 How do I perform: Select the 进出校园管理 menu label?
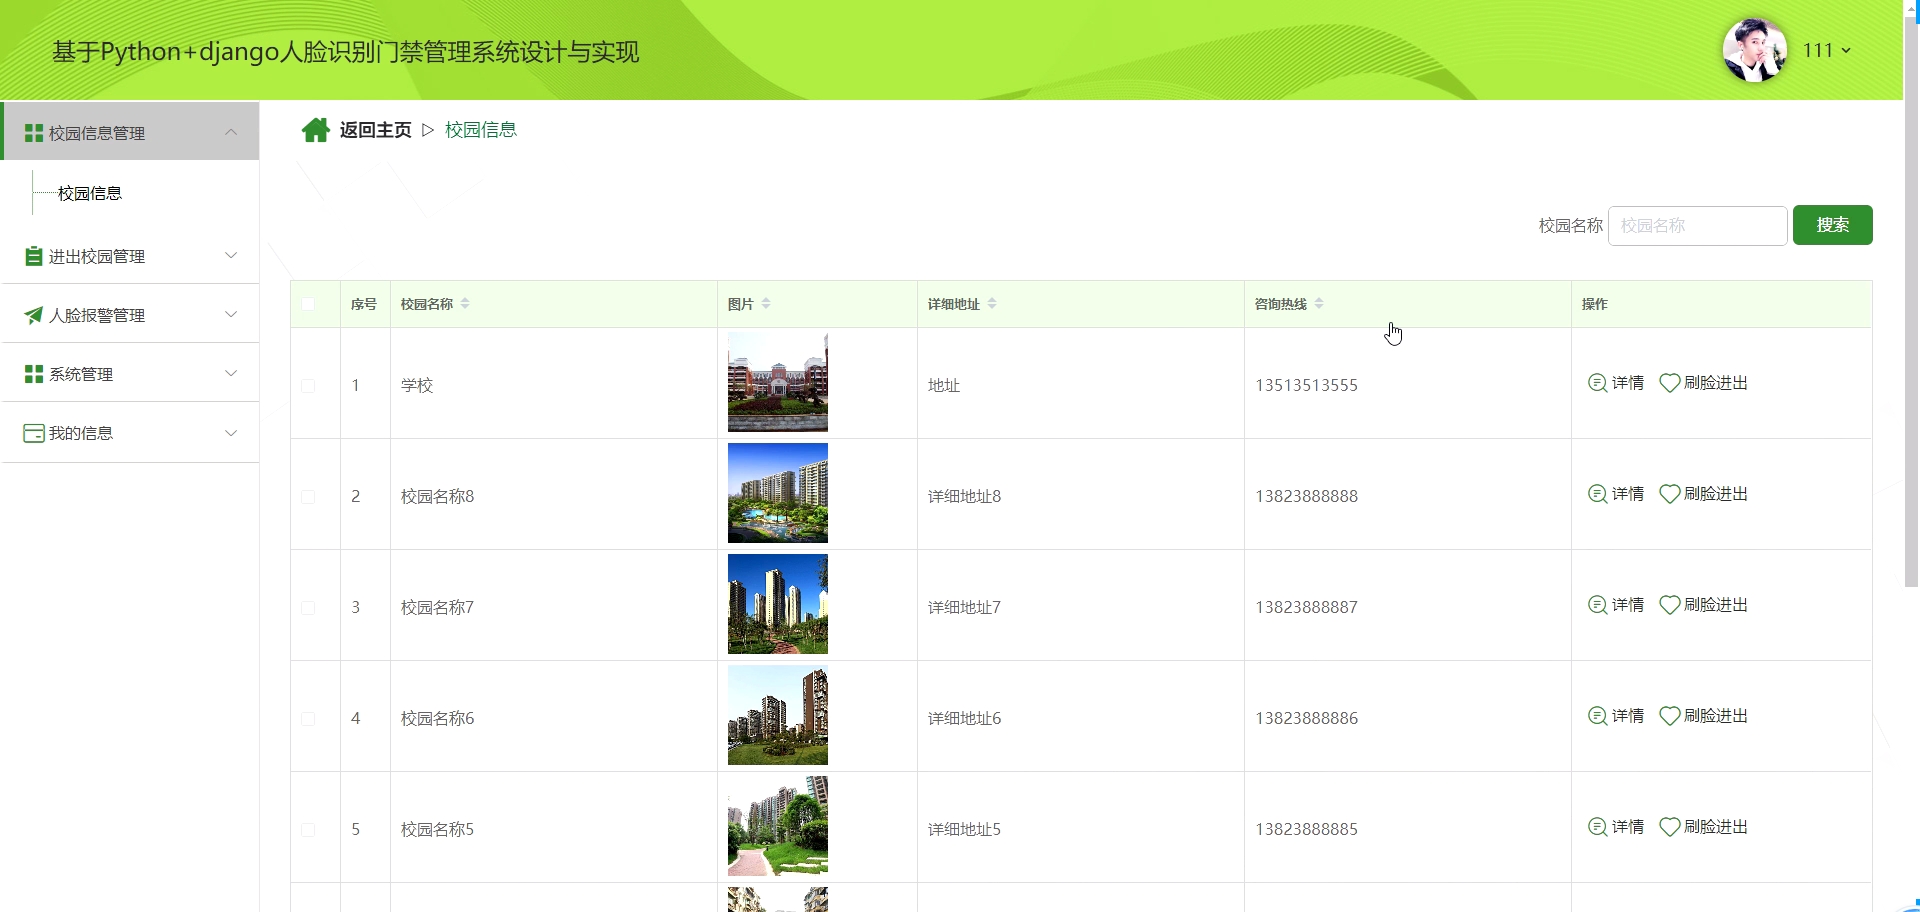(97, 256)
